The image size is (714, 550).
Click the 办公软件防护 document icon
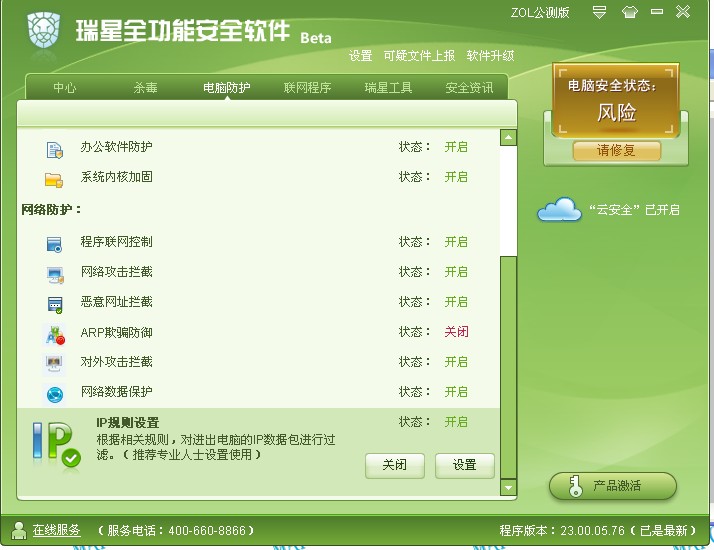tap(55, 150)
